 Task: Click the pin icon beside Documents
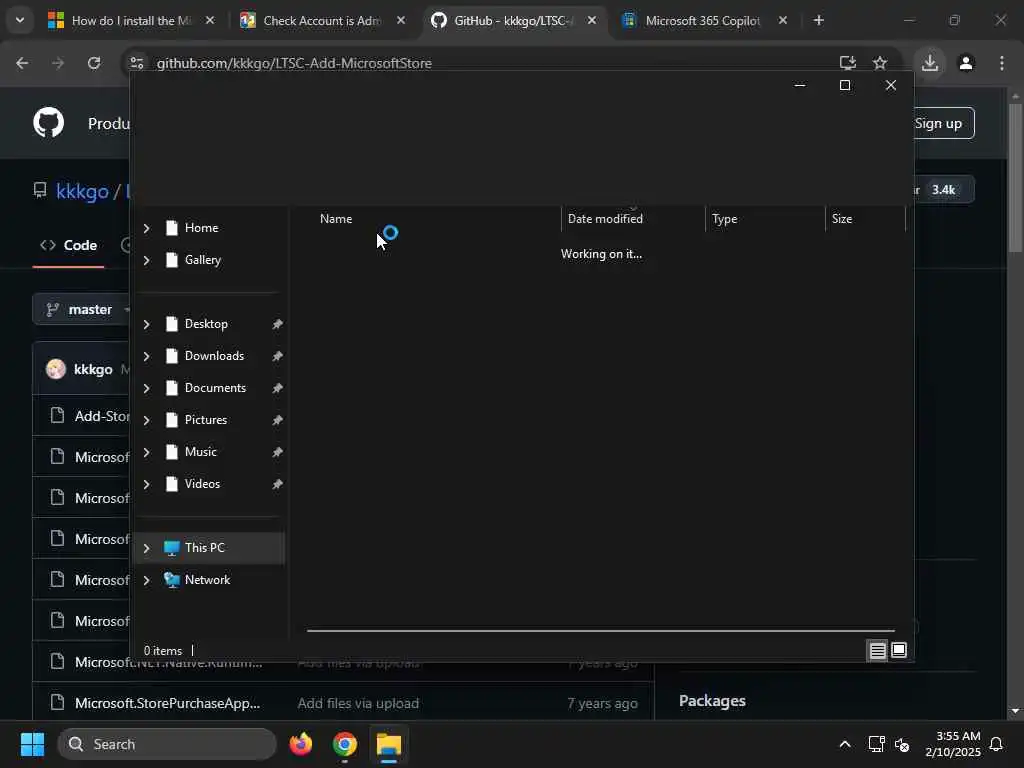(x=277, y=388)
